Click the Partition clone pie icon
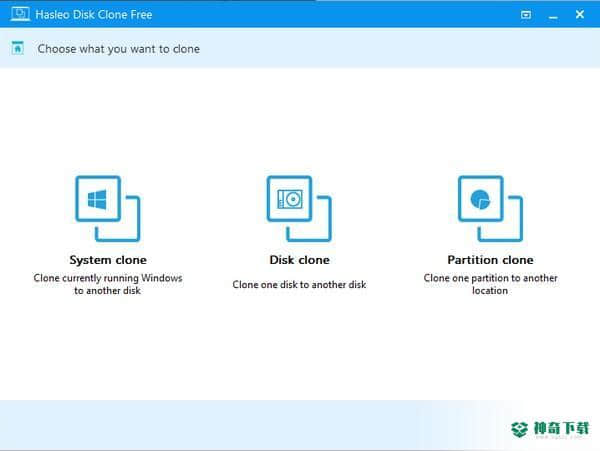Viewport: 600px width, 451px height. tap(490, 208)
